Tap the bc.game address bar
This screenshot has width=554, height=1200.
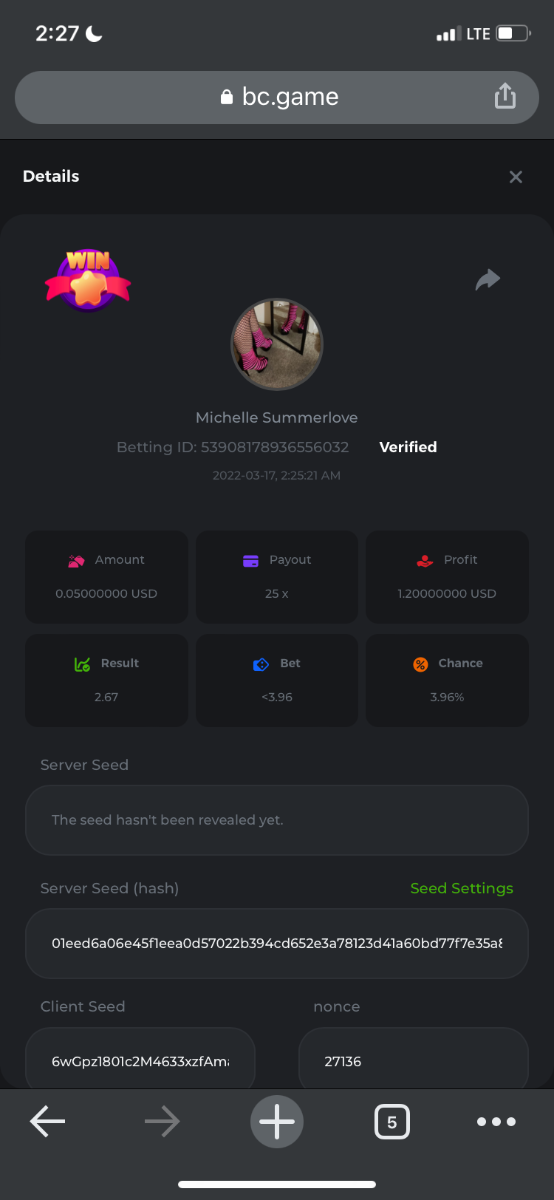(277, 97)
